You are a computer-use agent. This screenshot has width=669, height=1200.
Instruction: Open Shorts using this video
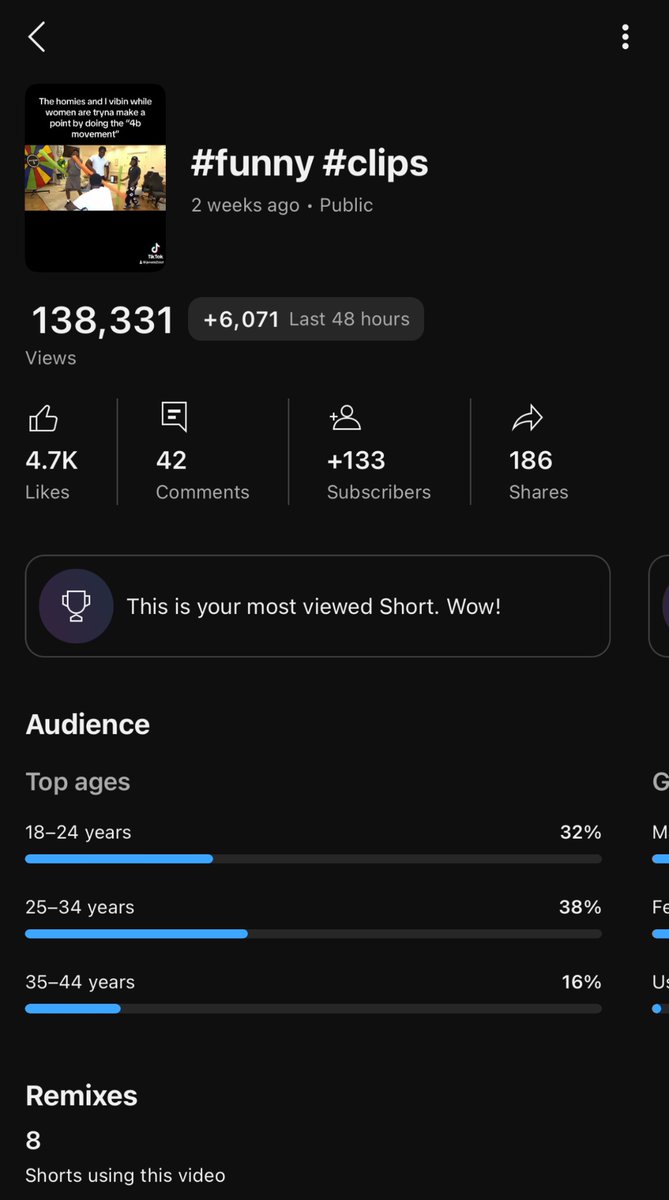(125, 1175)
